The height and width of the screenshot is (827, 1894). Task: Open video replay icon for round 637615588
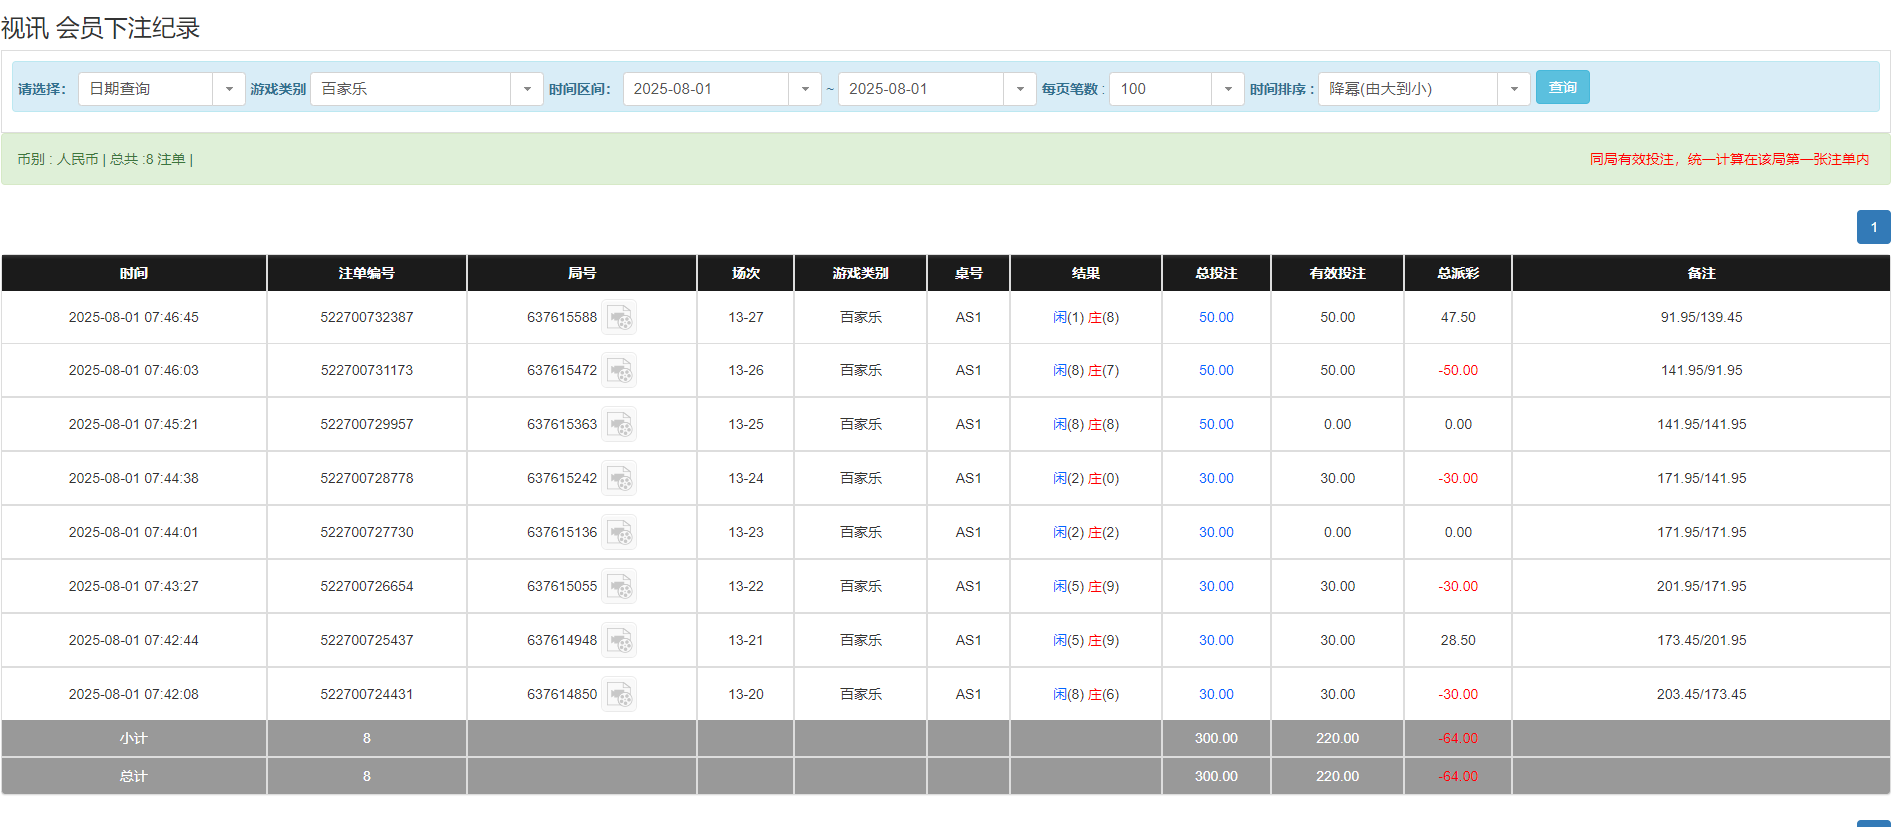click(x=619, y=318)
